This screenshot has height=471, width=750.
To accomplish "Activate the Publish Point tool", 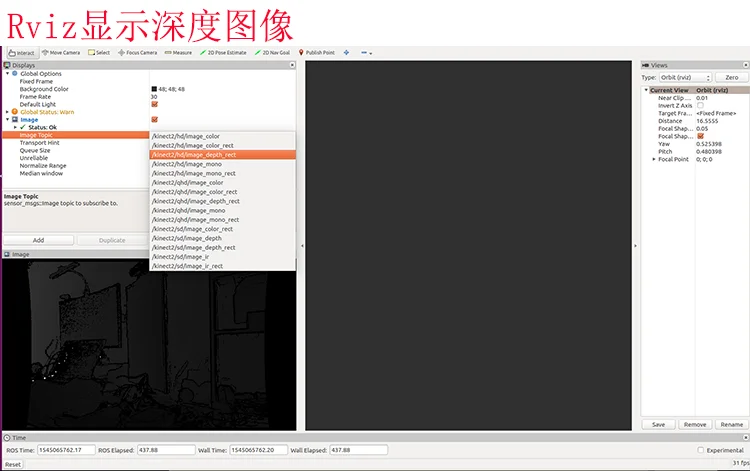I will click(x=317, y=53).
